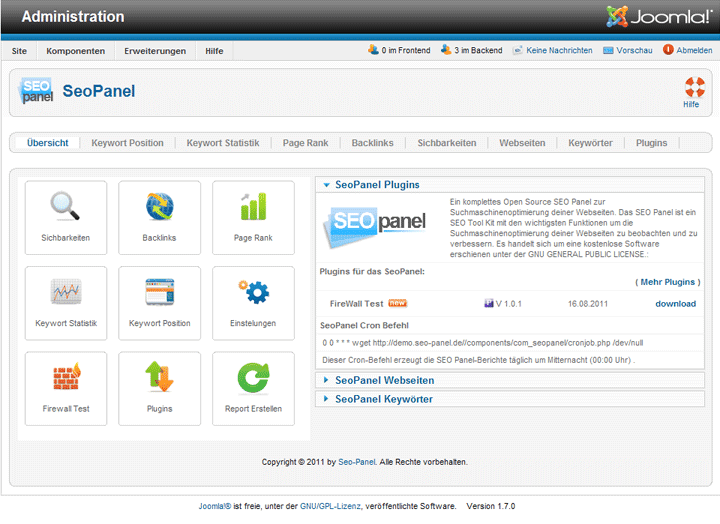Image resolution: width=720 pixels, height=524 pixels.
Task: Click the Seo-Panel copyright link
Action: click(357, 462)
